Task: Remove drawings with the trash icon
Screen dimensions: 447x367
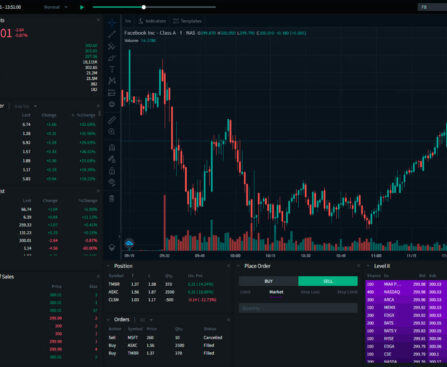Action: (x=112, y=199)
